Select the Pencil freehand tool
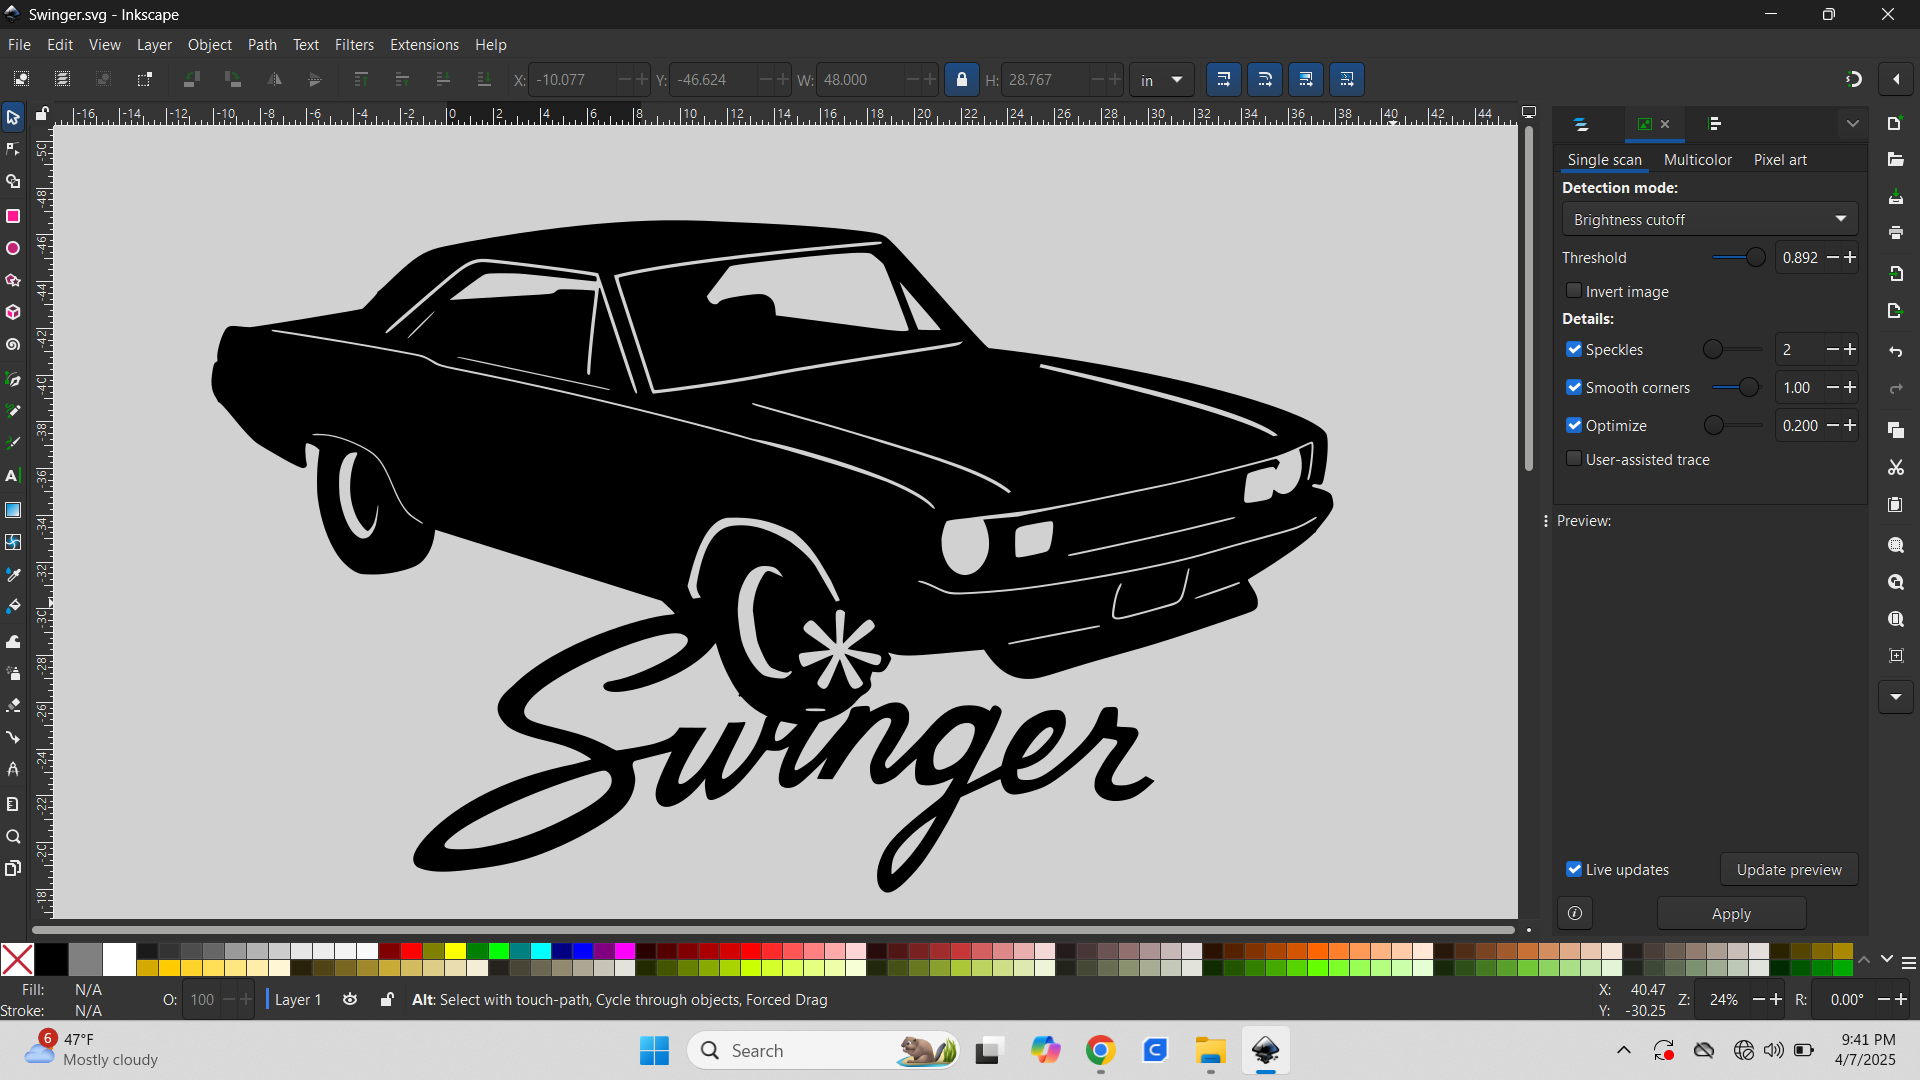Image resolution: width=1920 pixels, height=1080 pixels. (x=13, y=411)
